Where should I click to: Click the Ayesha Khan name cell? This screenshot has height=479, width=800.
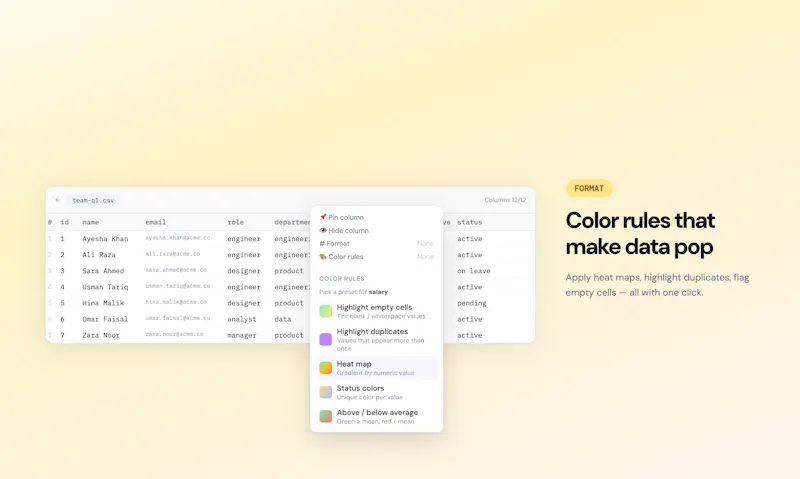[105, 238]
